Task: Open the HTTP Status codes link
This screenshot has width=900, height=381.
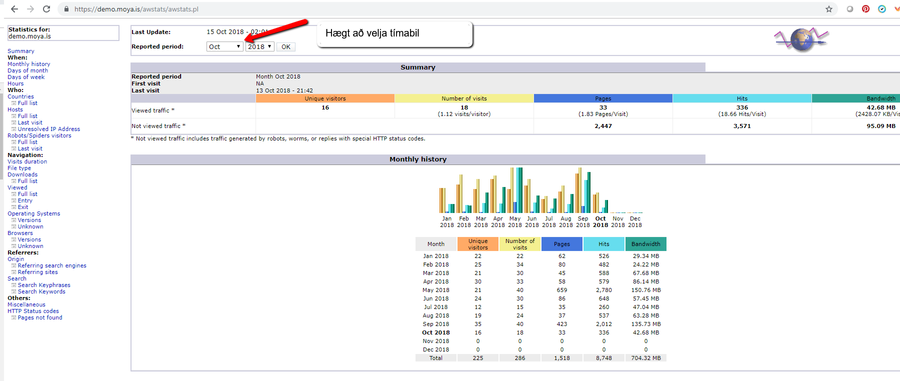Action: [33, 311]
